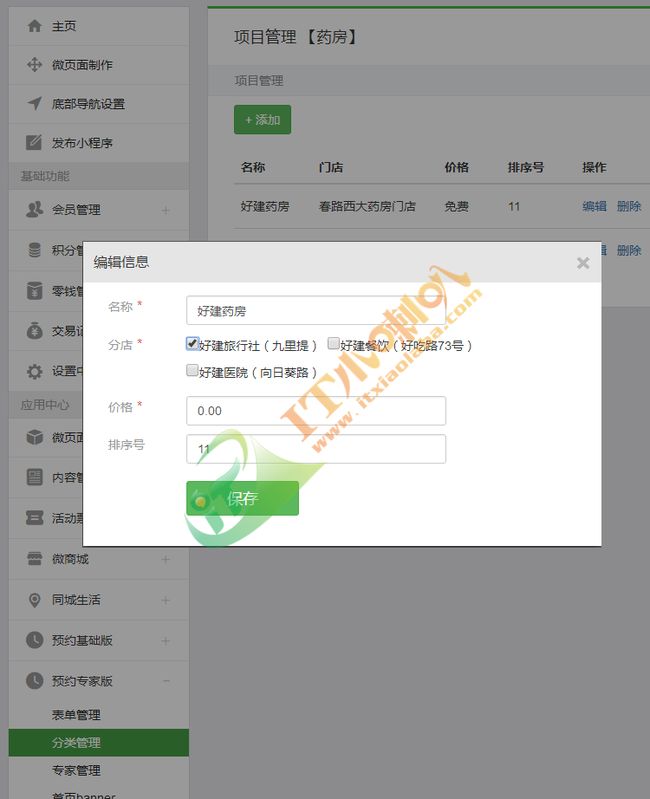Click the wallet icon for 零钱 menu
This screenshot has height=799, width=650.
tap(35, 291)
